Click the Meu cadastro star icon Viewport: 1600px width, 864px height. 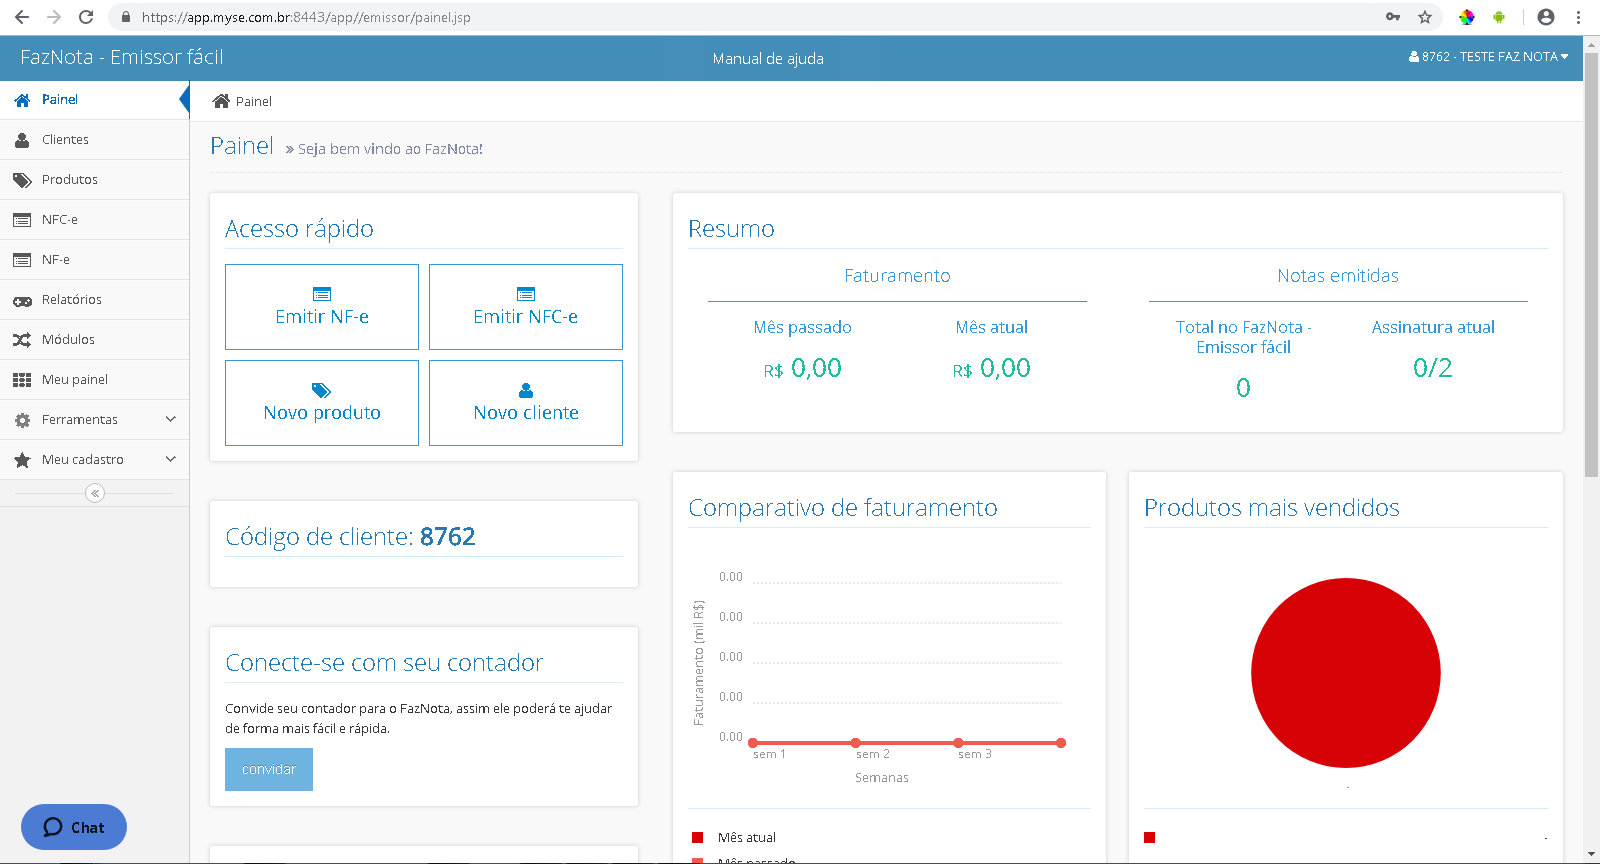point(22,460)
